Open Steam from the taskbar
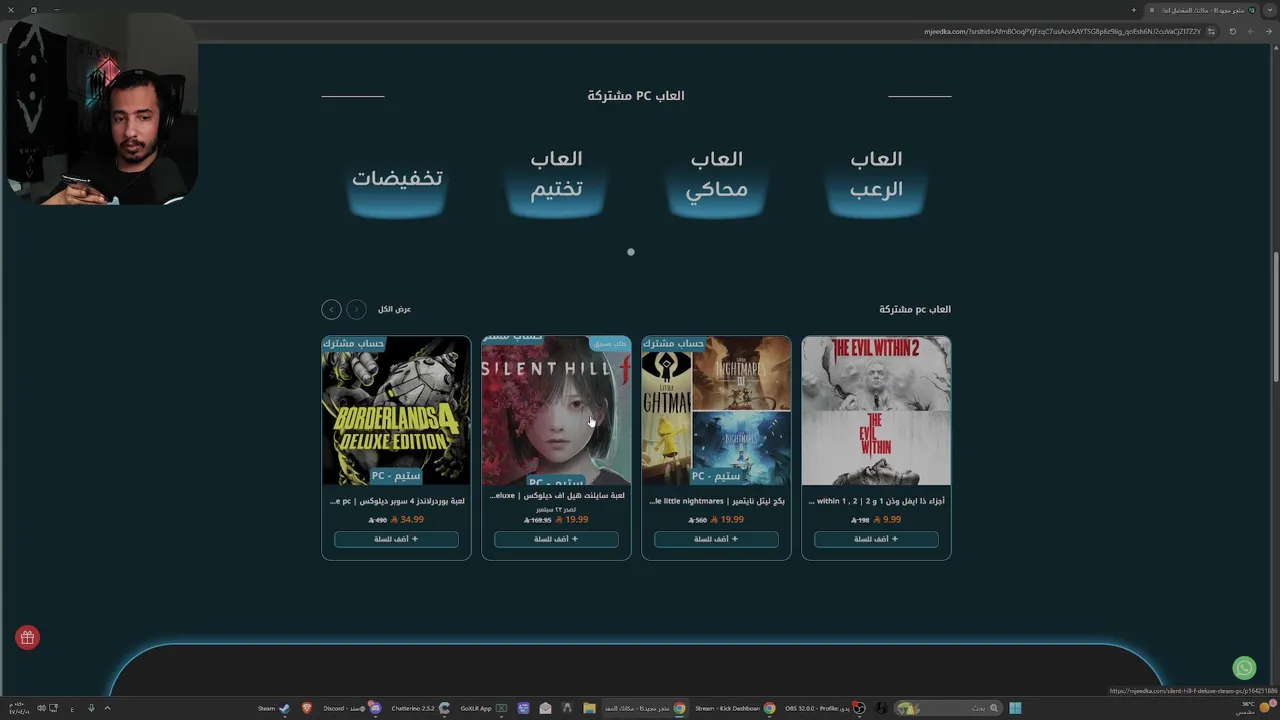 274,708
